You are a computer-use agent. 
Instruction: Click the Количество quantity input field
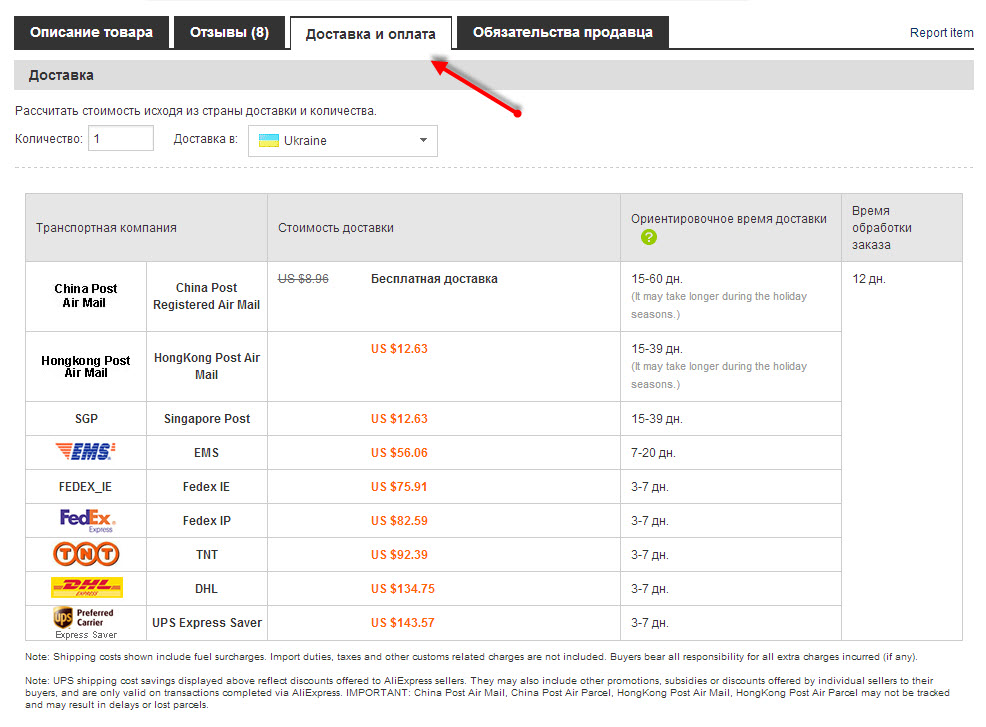pyautogui.click(x=121, y=139)
